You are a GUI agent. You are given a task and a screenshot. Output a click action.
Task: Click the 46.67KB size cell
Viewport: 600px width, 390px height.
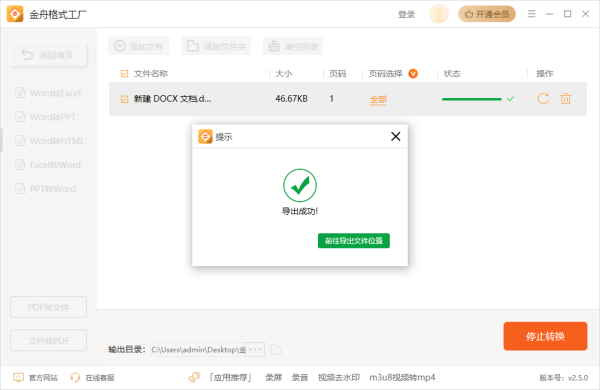tap(292, 99)
